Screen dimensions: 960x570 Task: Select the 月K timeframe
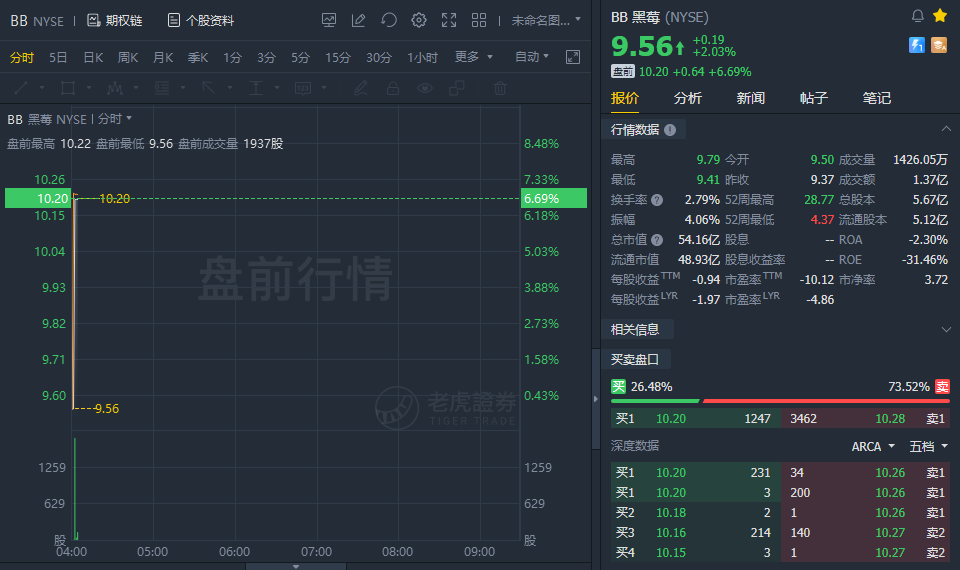(163, 58)
